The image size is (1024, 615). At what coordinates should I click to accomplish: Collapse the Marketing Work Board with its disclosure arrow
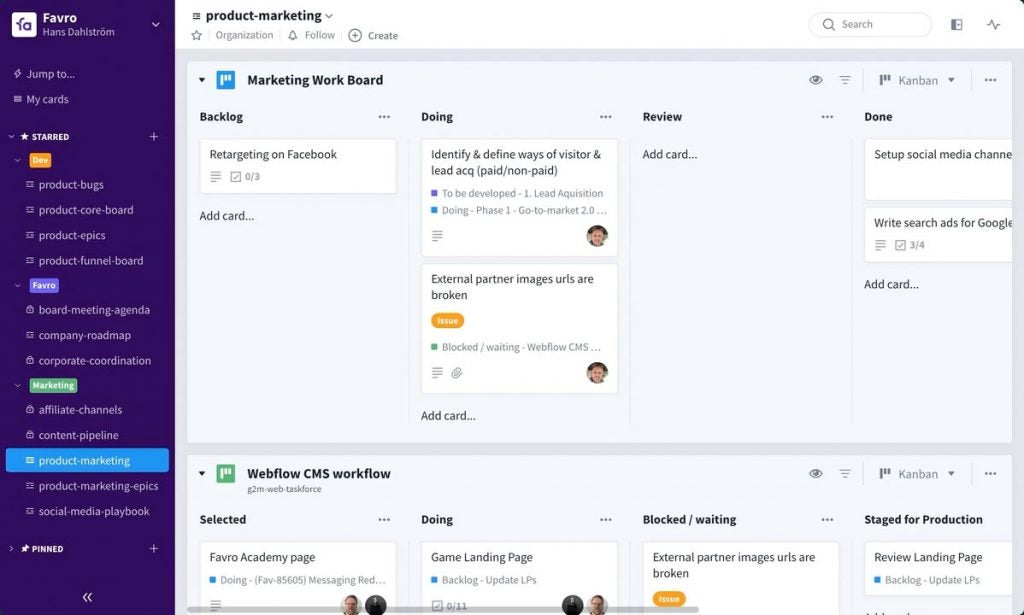[x=201, y=80]
